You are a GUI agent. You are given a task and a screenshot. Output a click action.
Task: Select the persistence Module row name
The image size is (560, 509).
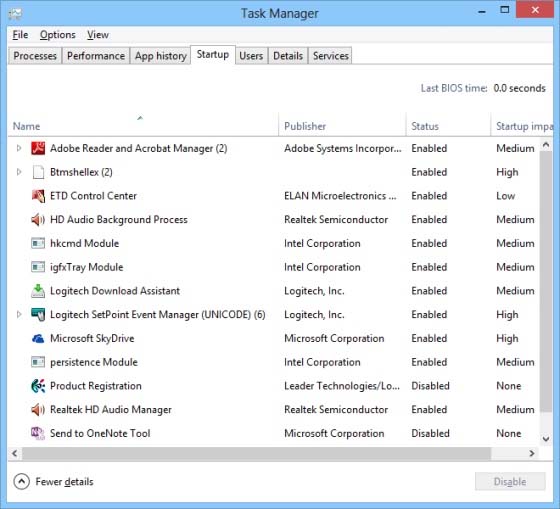[94, 362]
